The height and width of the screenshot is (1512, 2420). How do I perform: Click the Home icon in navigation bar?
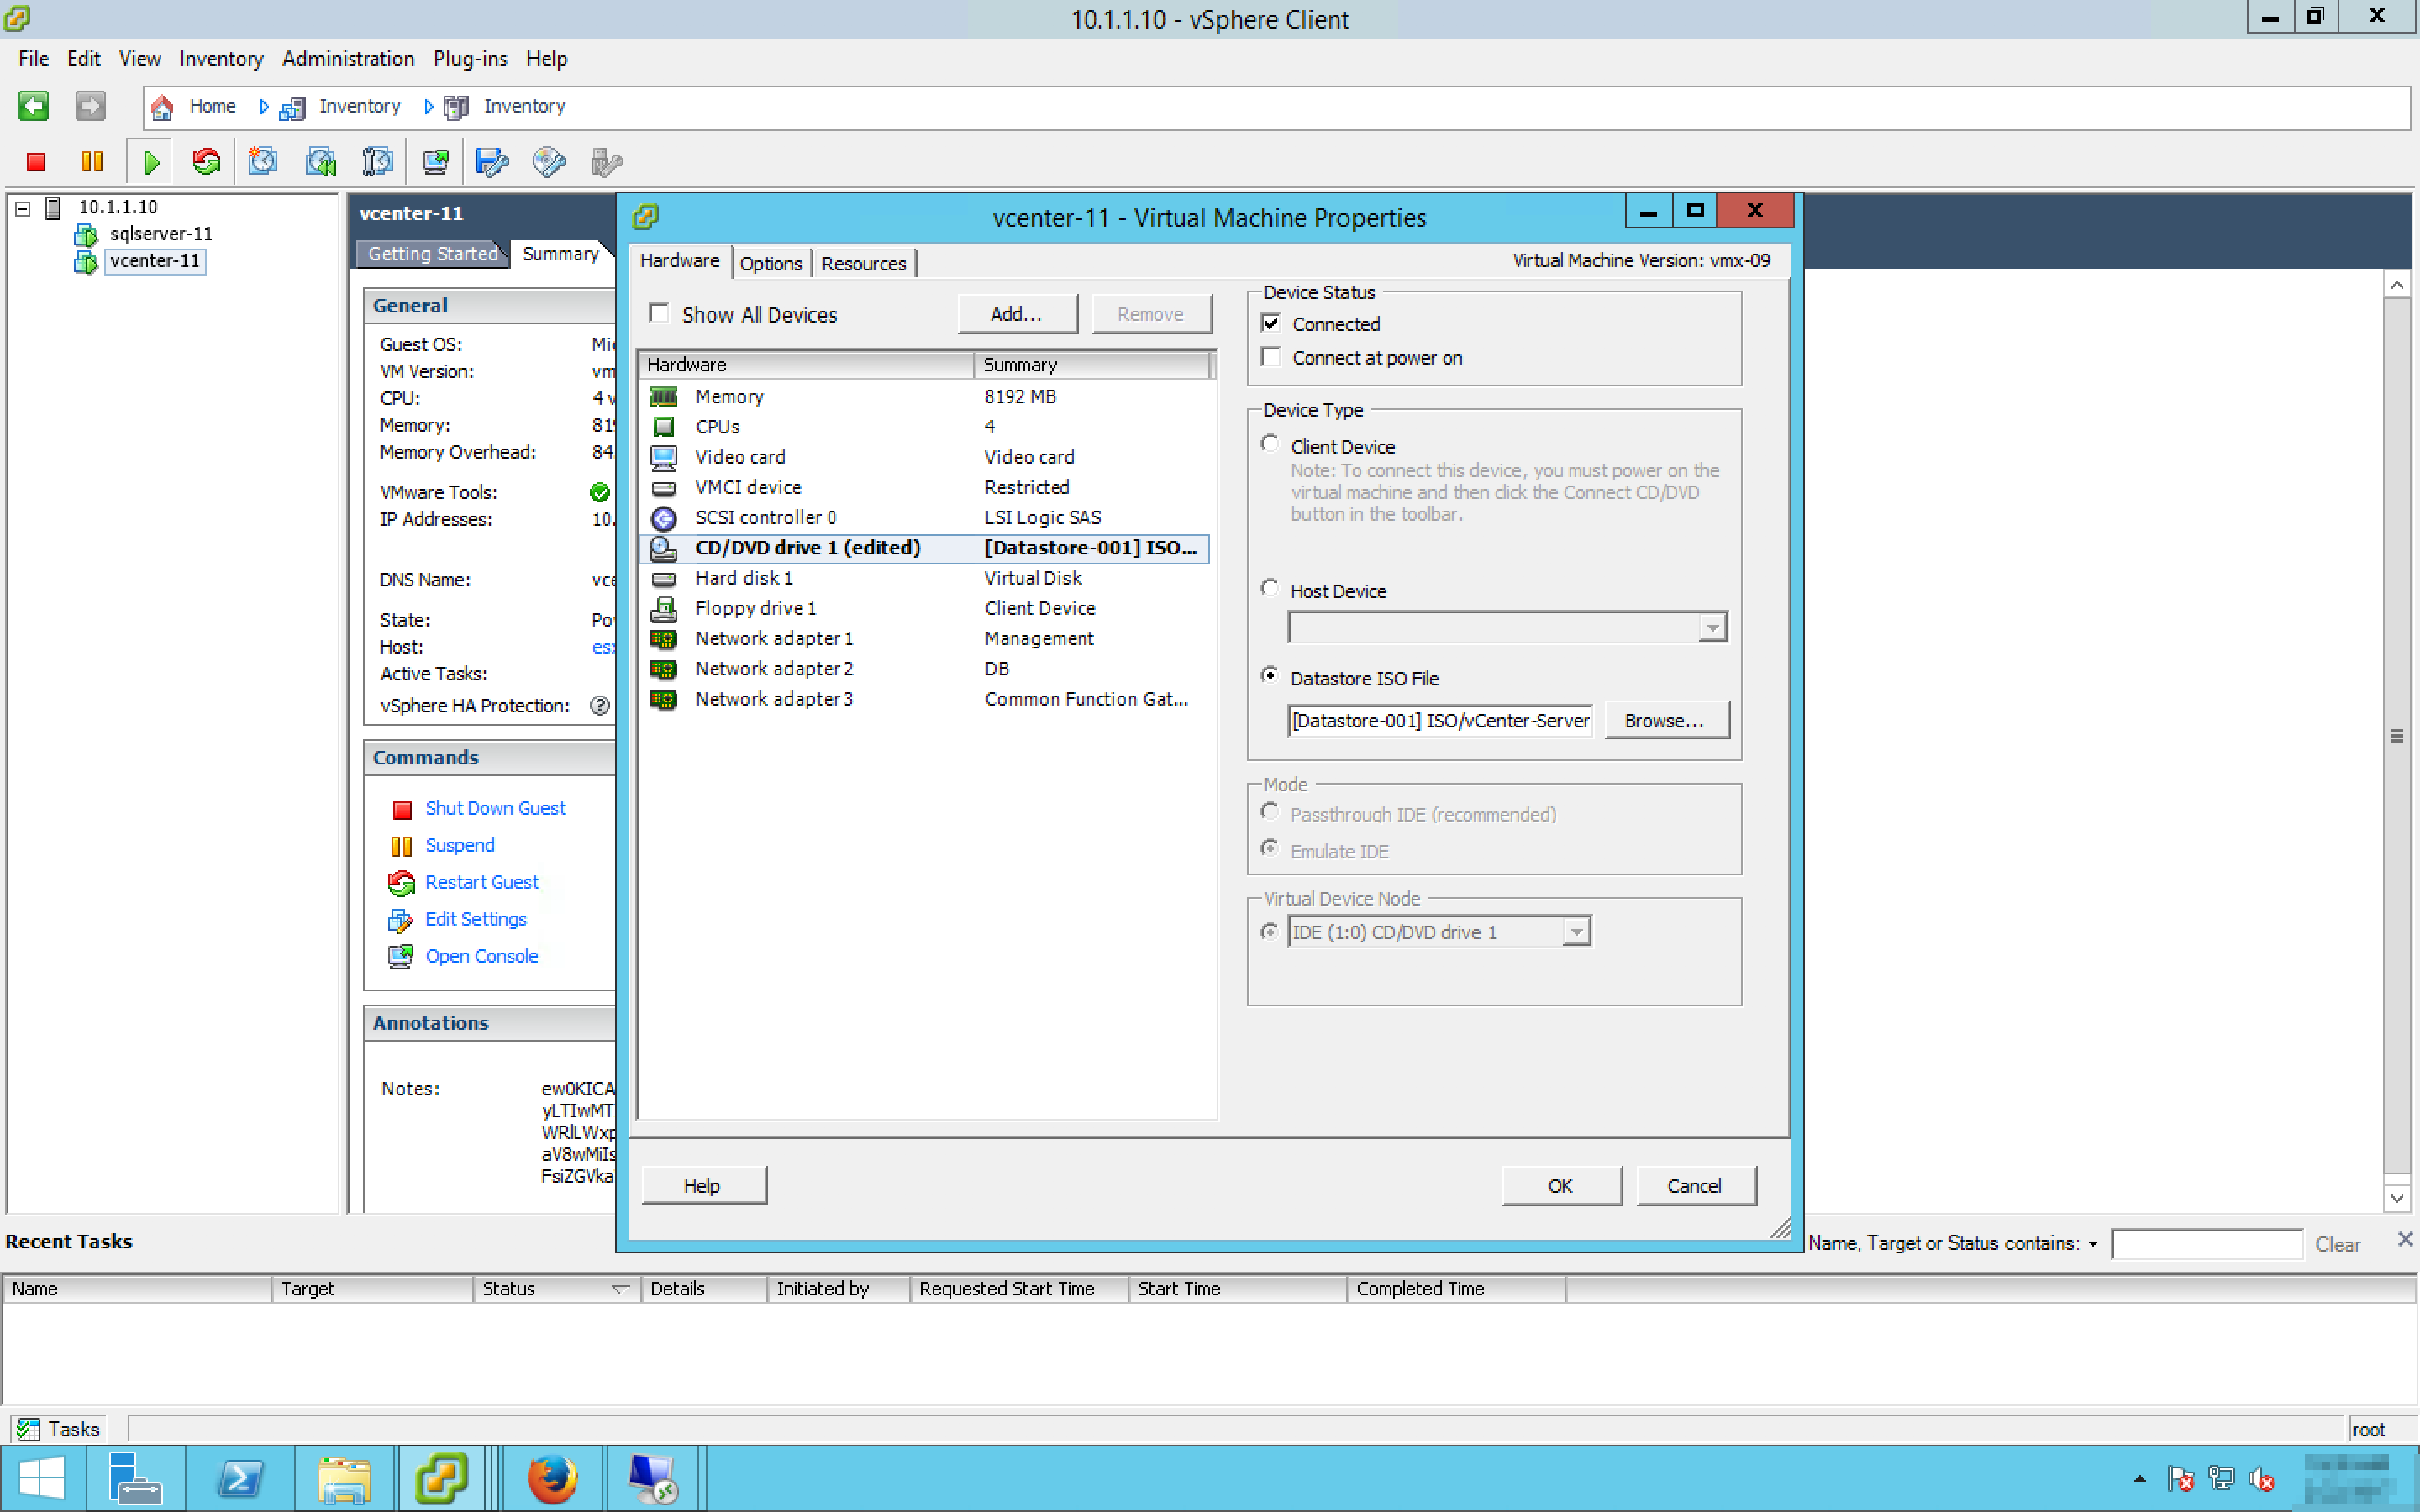click(162, 107)
